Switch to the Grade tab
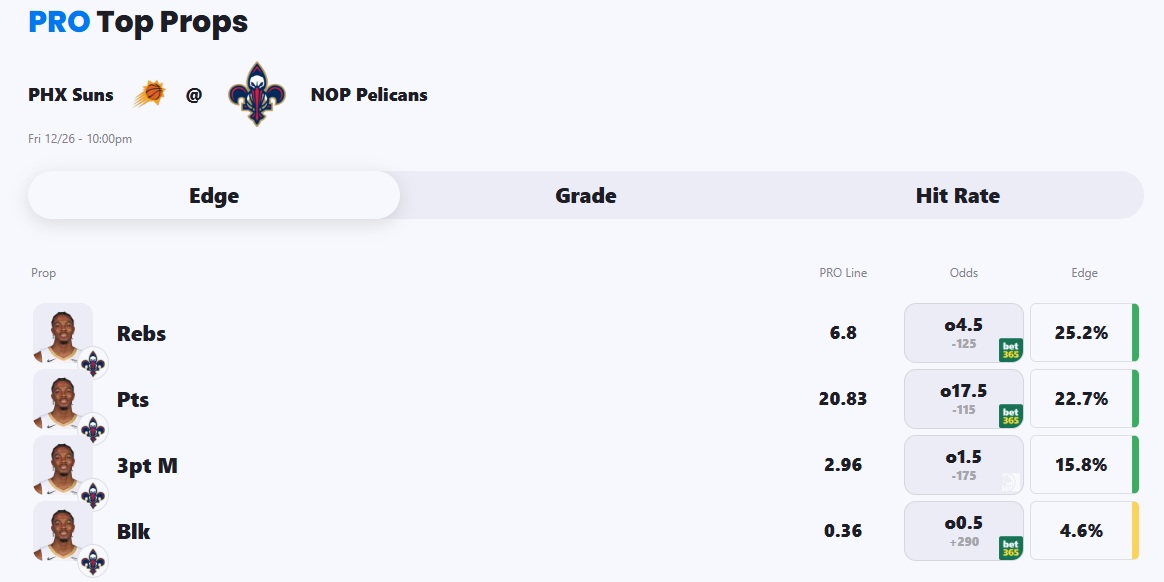1164x582 pixels. point(586,196)
